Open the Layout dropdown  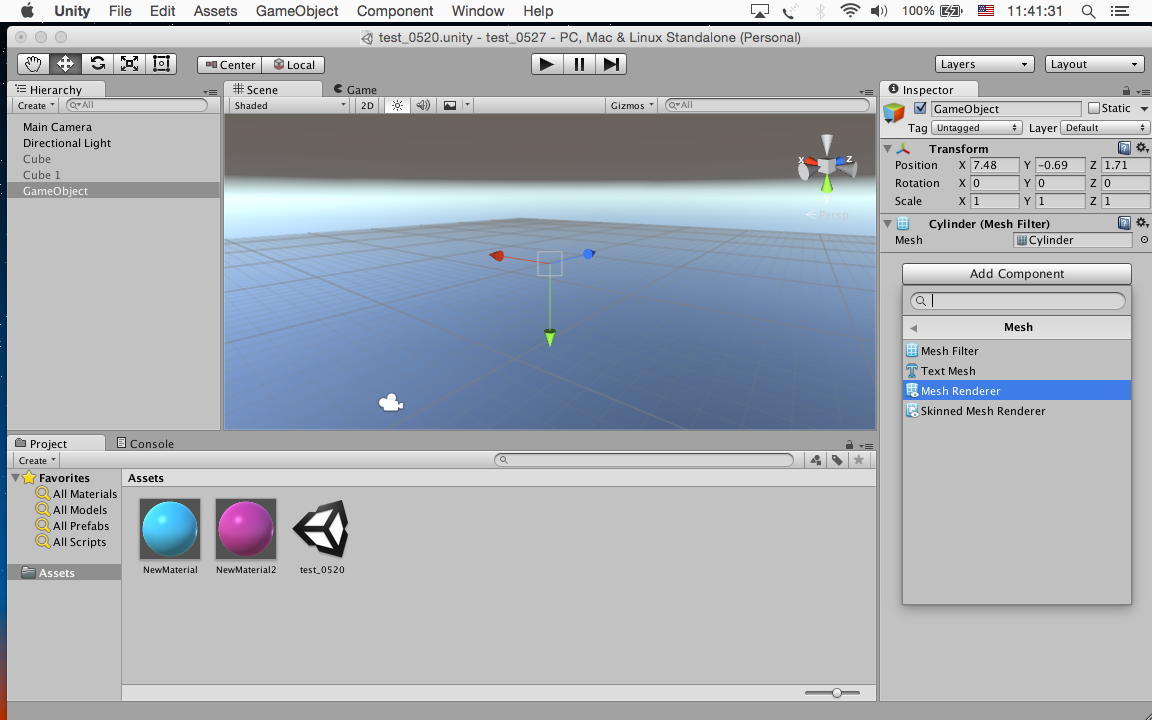click(x=1094, y=65)
